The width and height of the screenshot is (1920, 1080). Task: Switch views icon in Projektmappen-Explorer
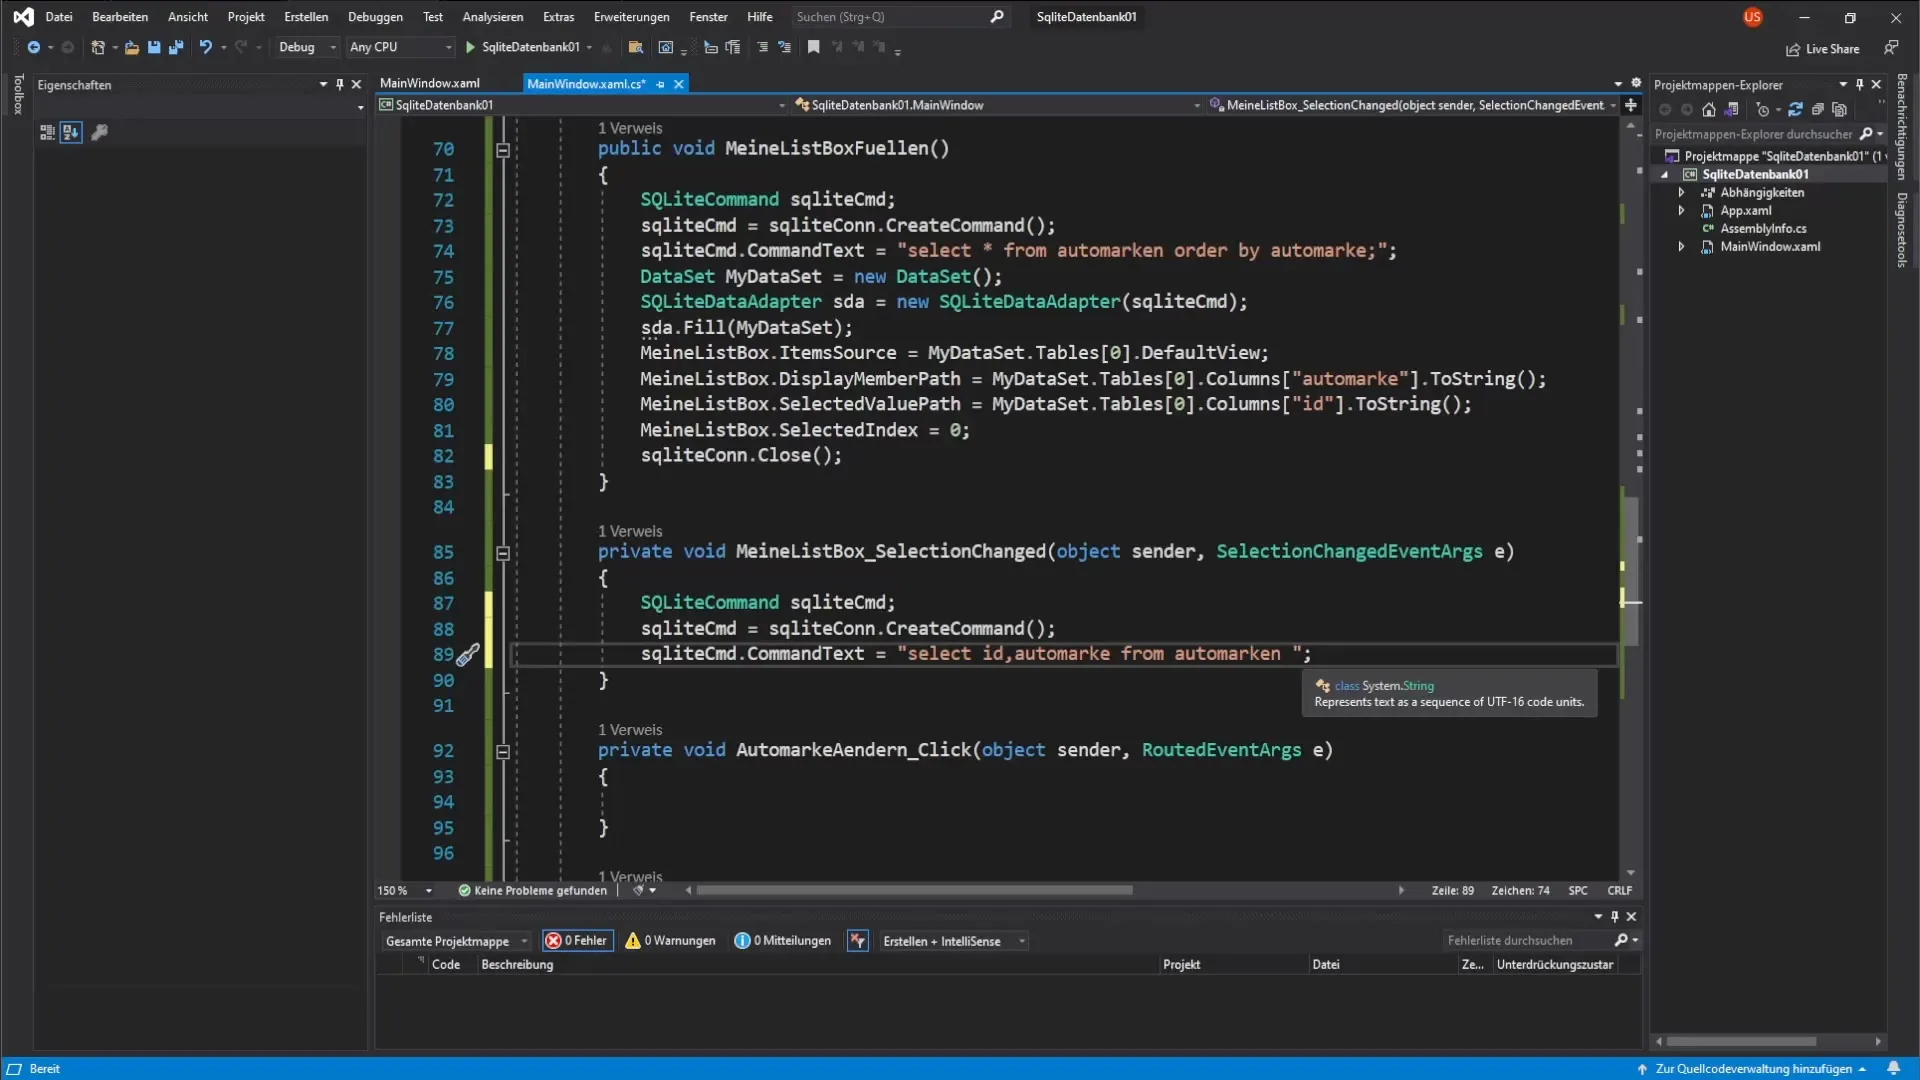pyautogui.click(x=1732, y=110)
